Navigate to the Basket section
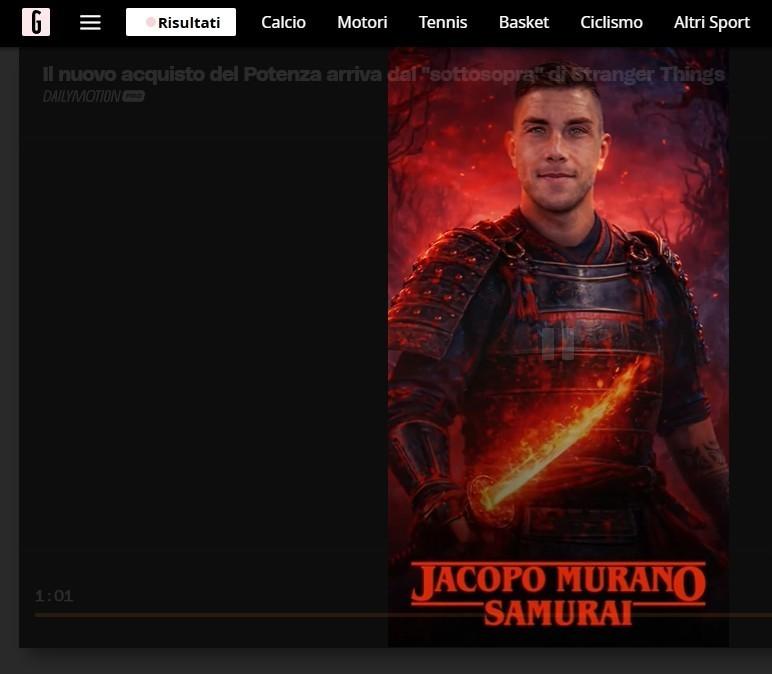Screen dimensions: 772x674 [524, 22]
